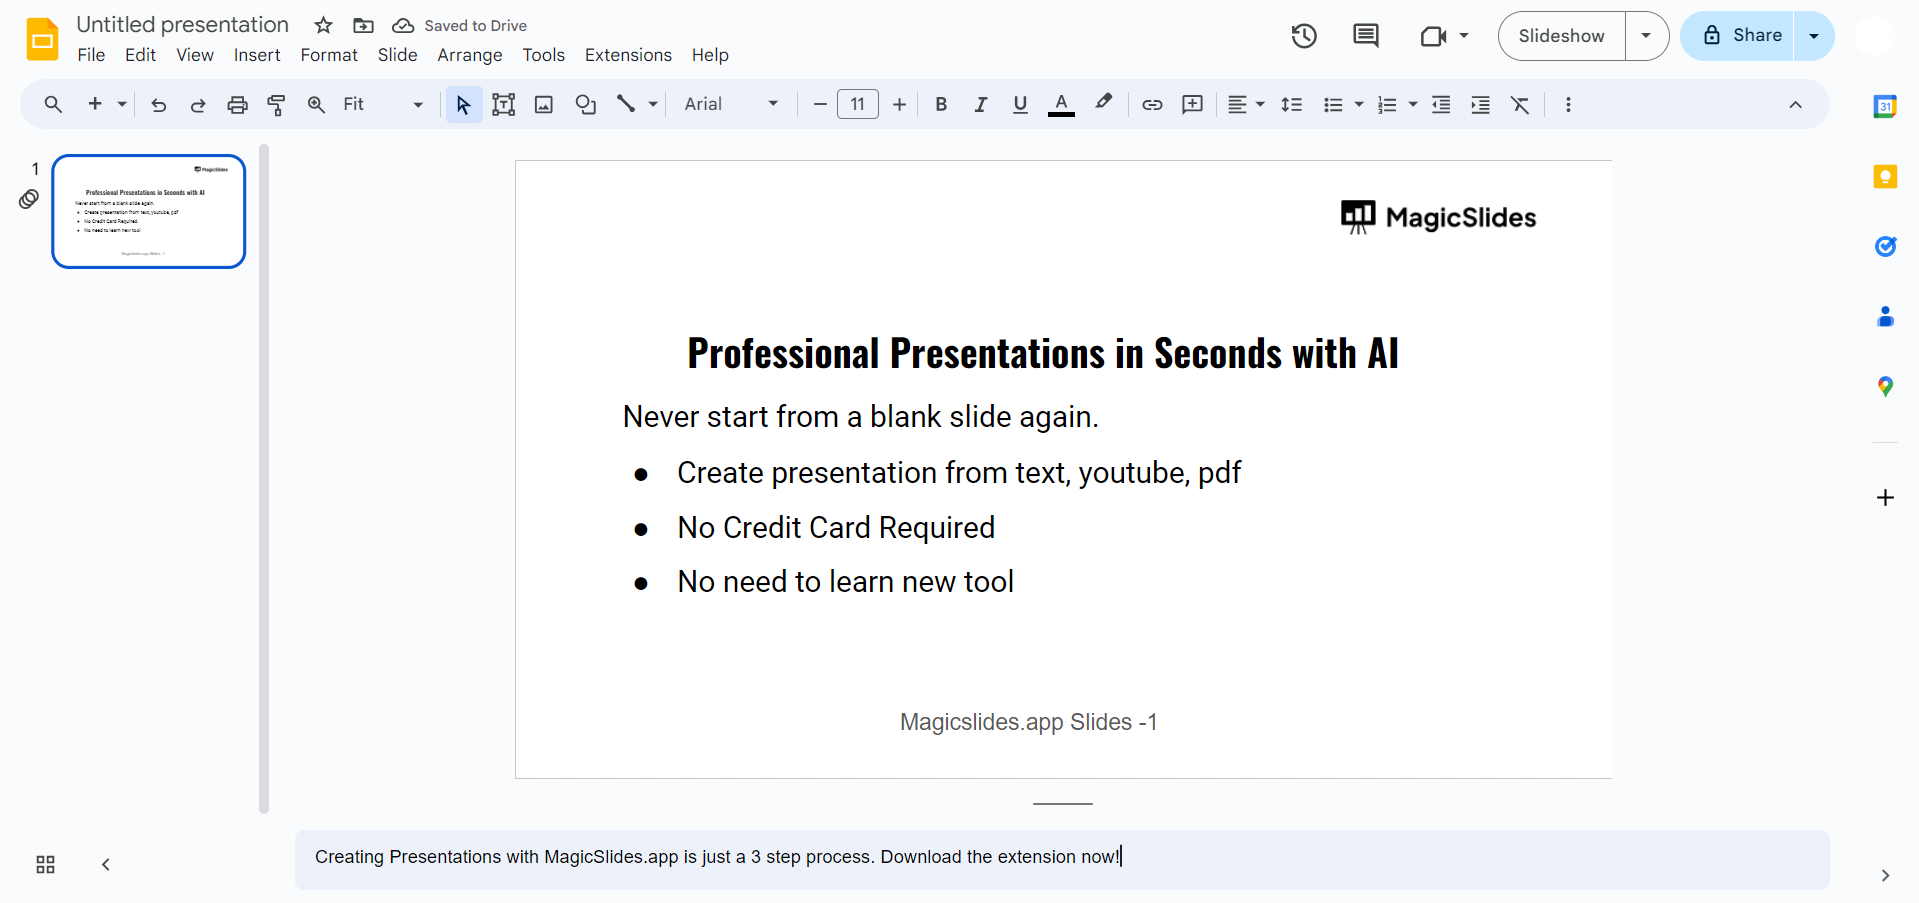Screen dimensions: 1919x903
Task: Move presentation to a folder icon
Action: click(x=364, y=25)
